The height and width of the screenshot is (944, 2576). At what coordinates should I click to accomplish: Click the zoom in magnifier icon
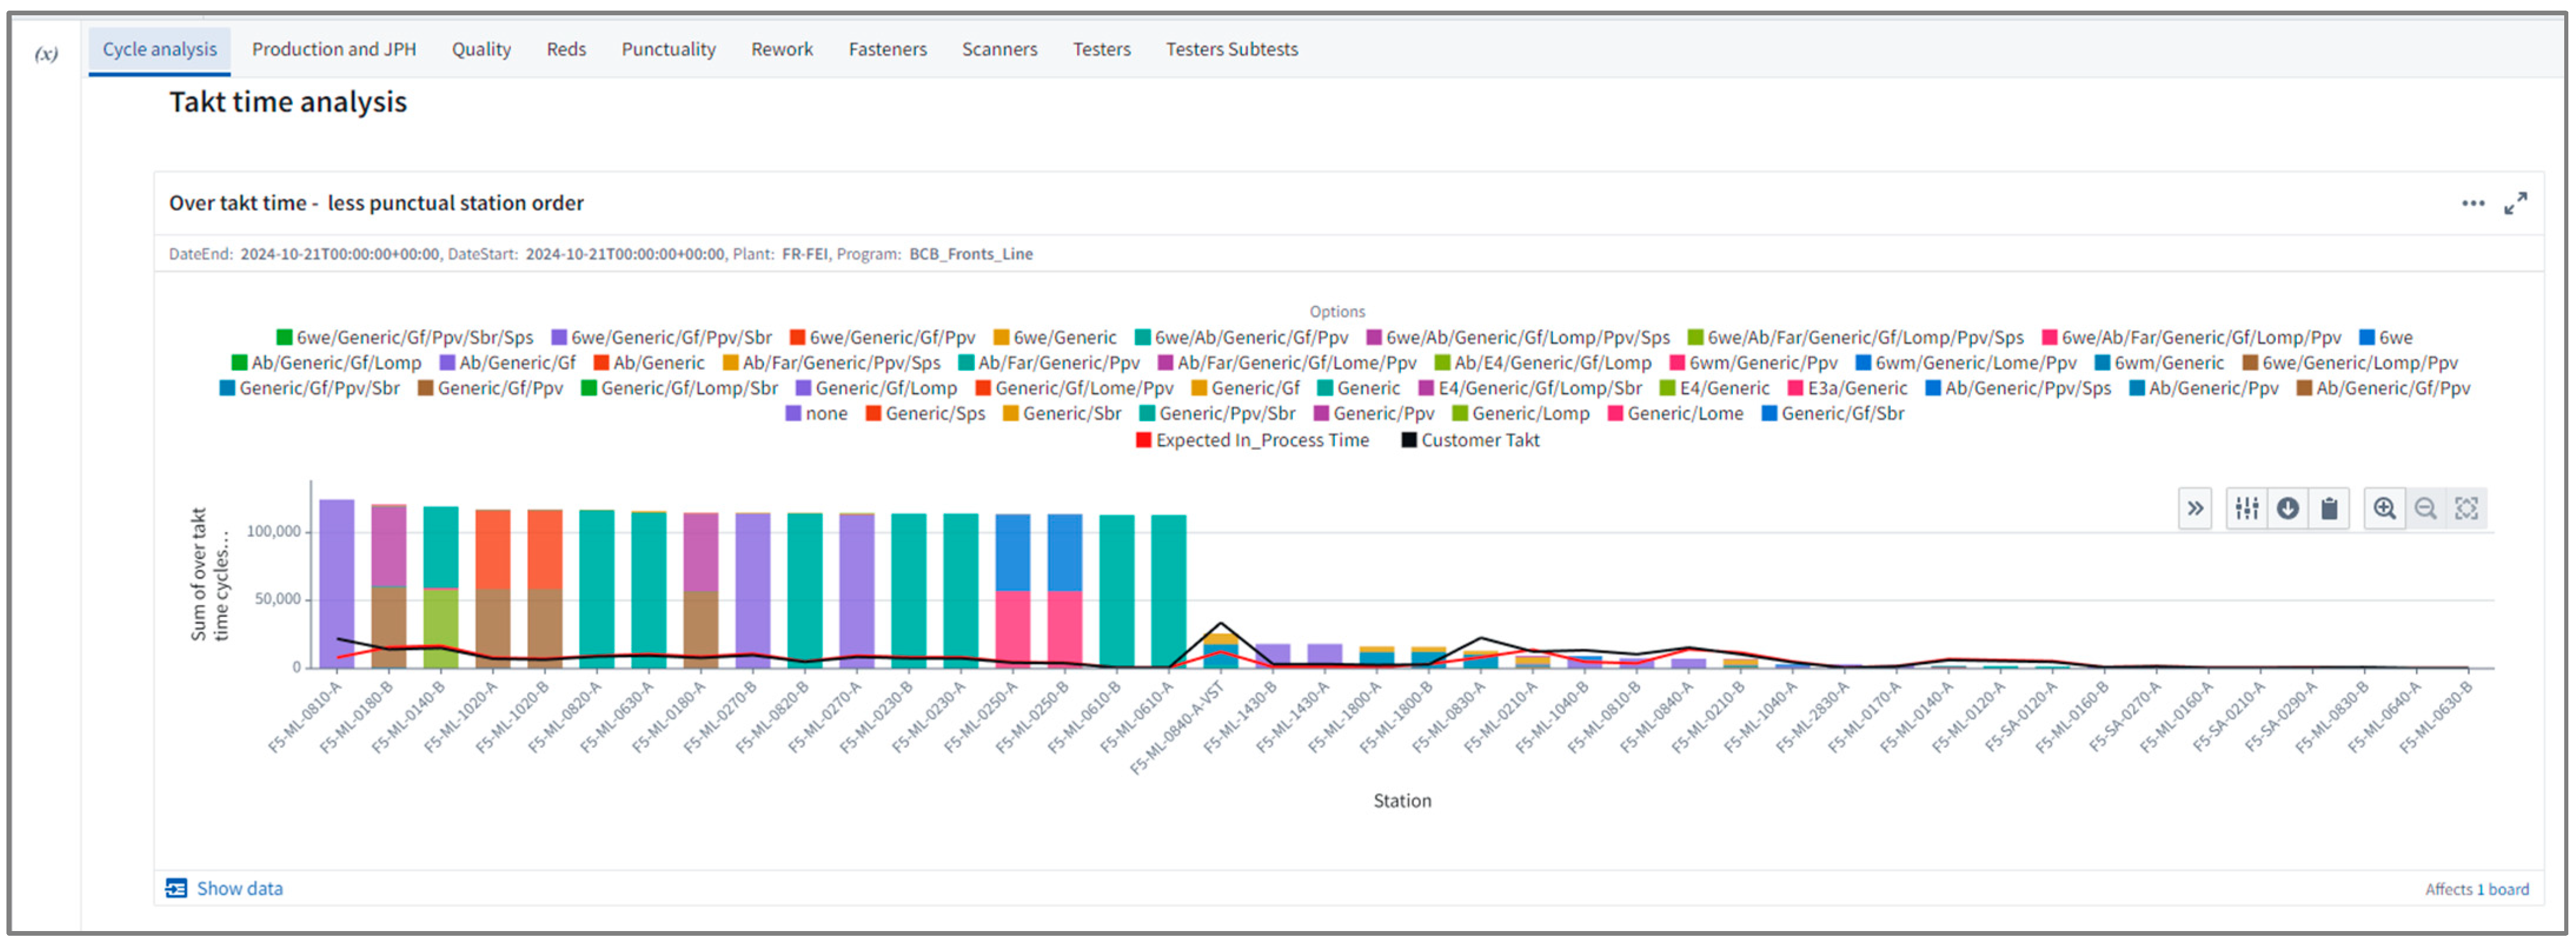(2384, 509)
